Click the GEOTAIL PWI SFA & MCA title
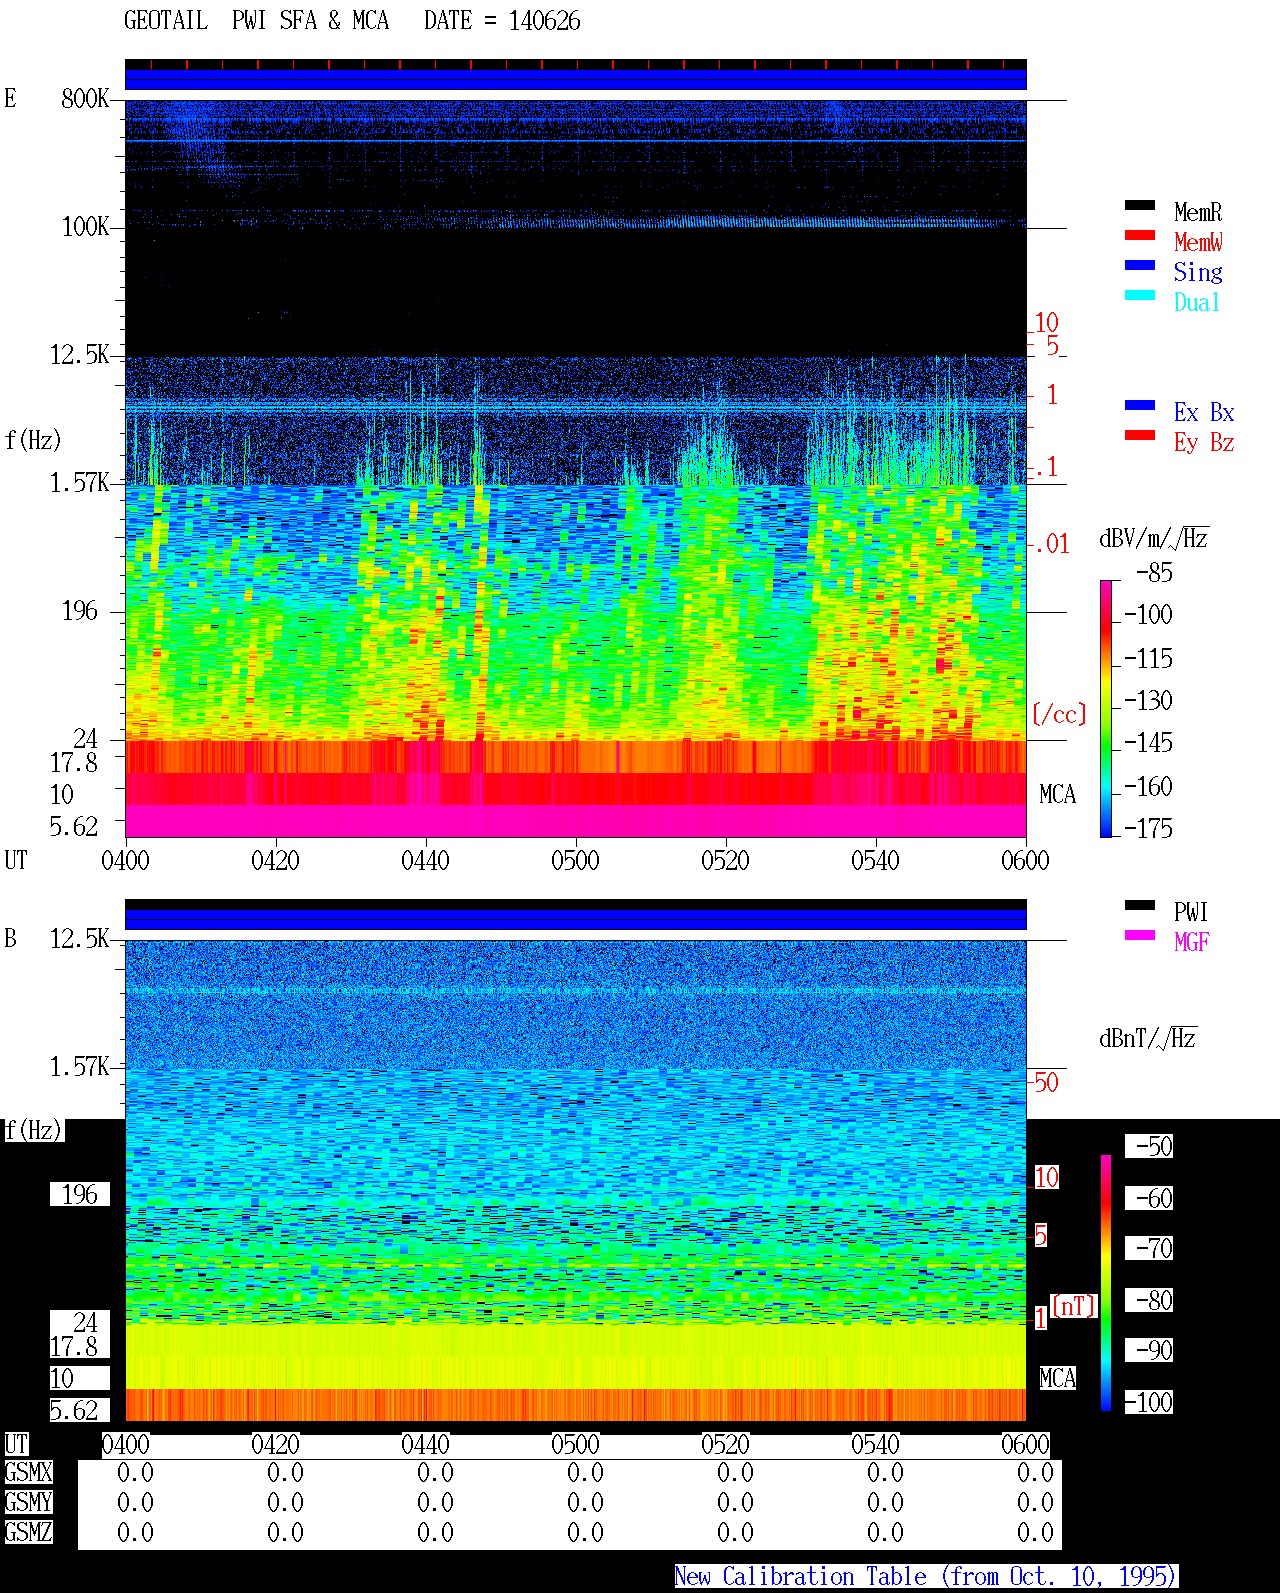Image resolution: width=1280 pixels, height=1593 pixels. [256, 21]
